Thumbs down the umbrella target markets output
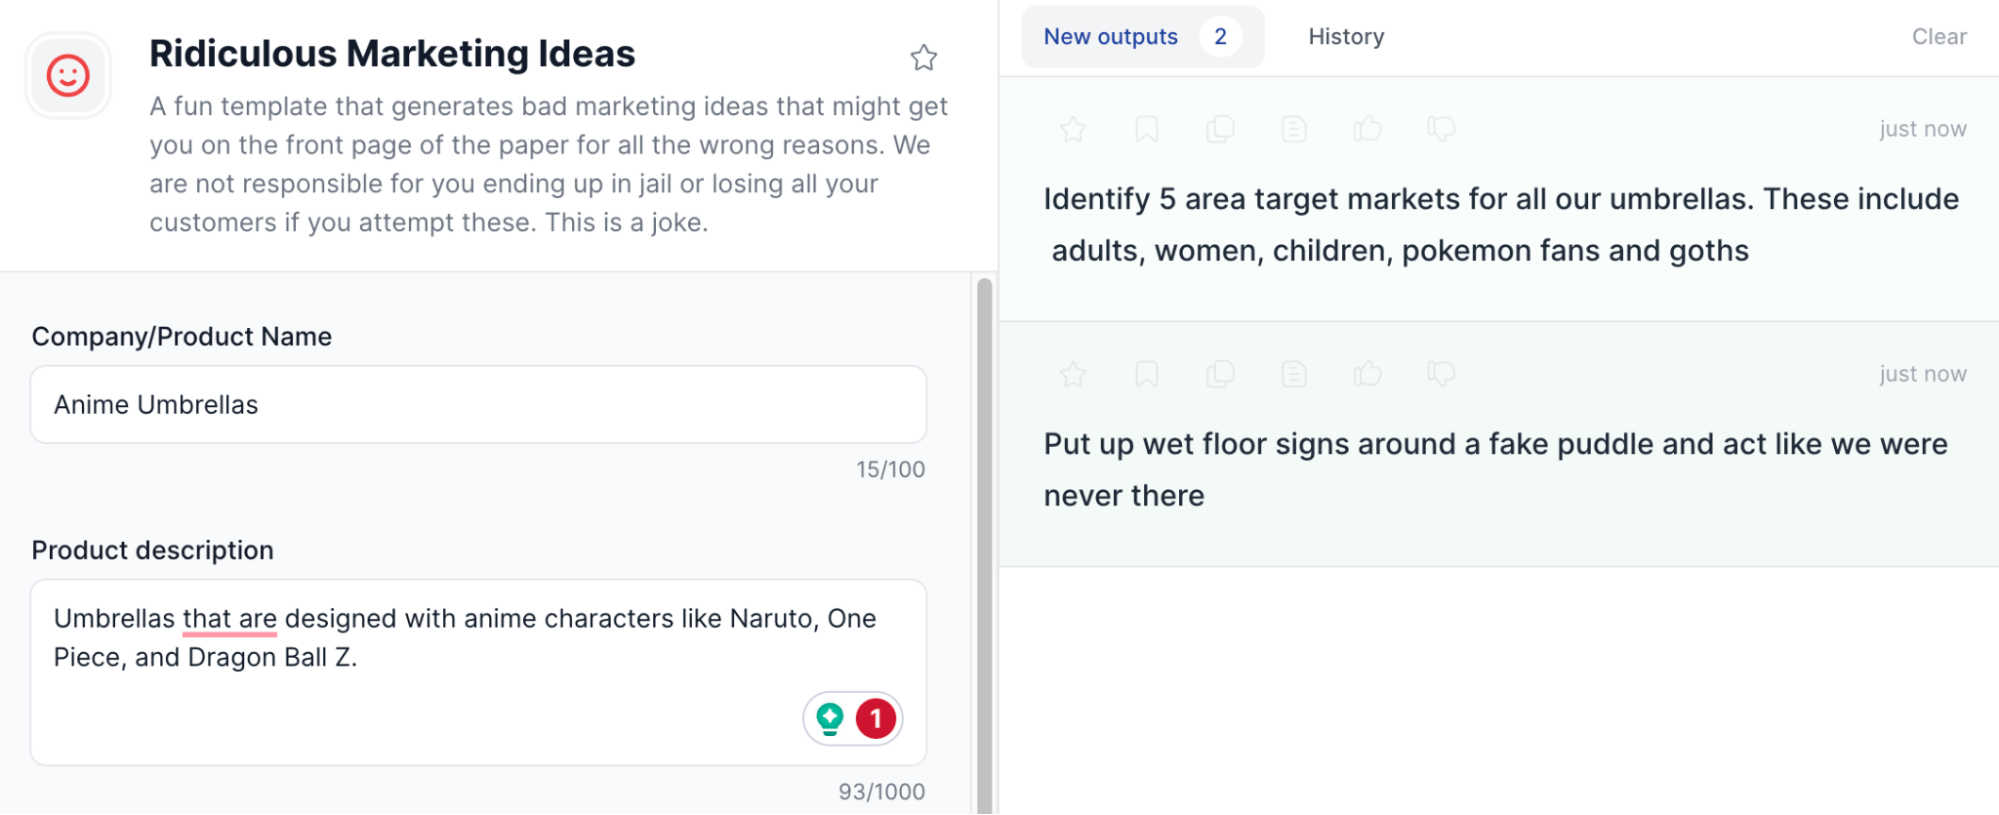 click(1441, 129)
